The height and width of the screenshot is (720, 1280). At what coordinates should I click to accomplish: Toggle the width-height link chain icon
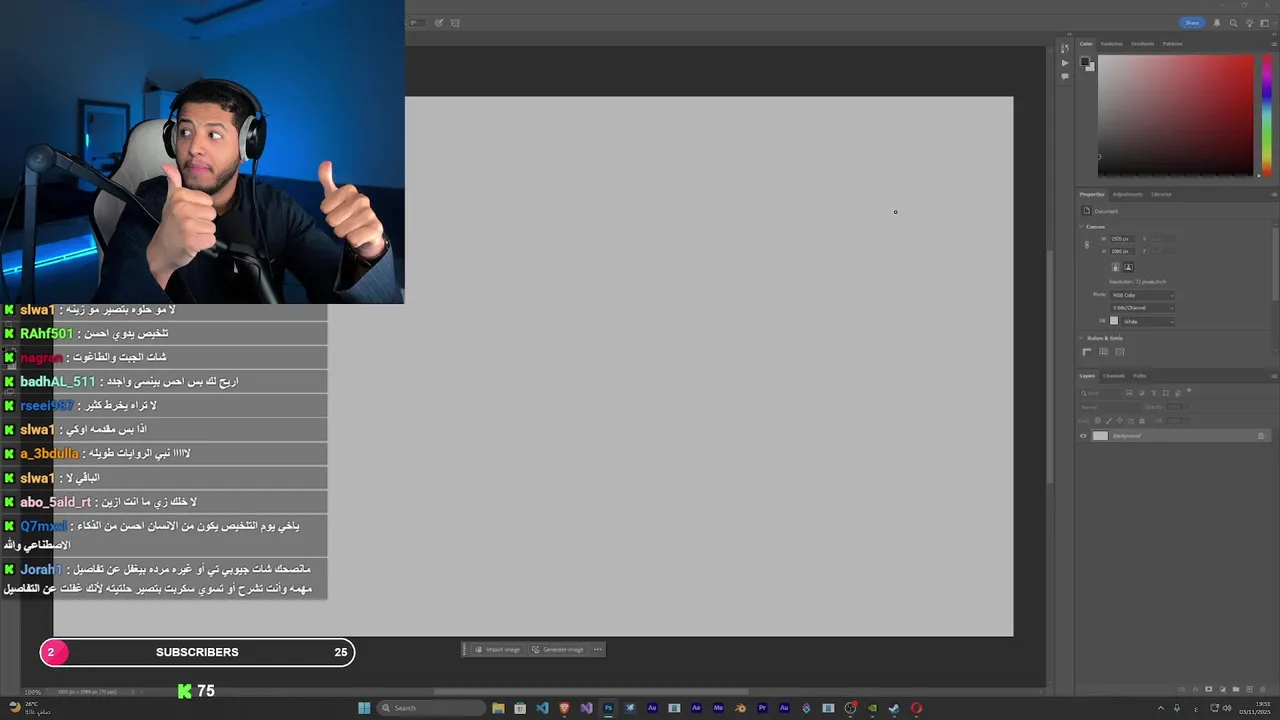point(1087,245)
